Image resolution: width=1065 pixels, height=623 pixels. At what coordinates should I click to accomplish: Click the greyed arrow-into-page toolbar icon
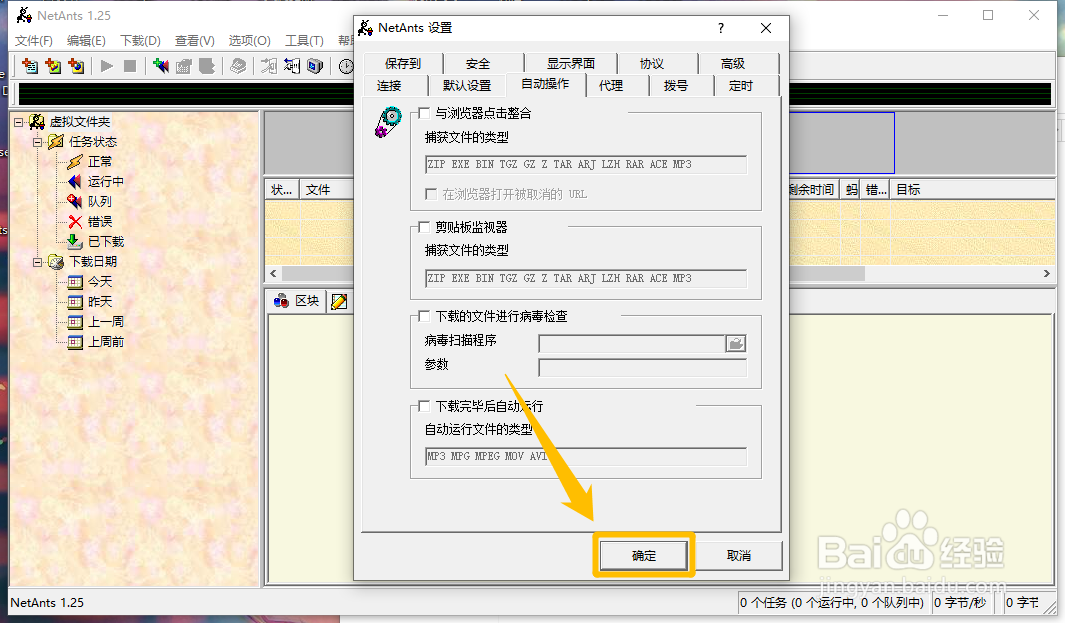click(x=269, y=66)
